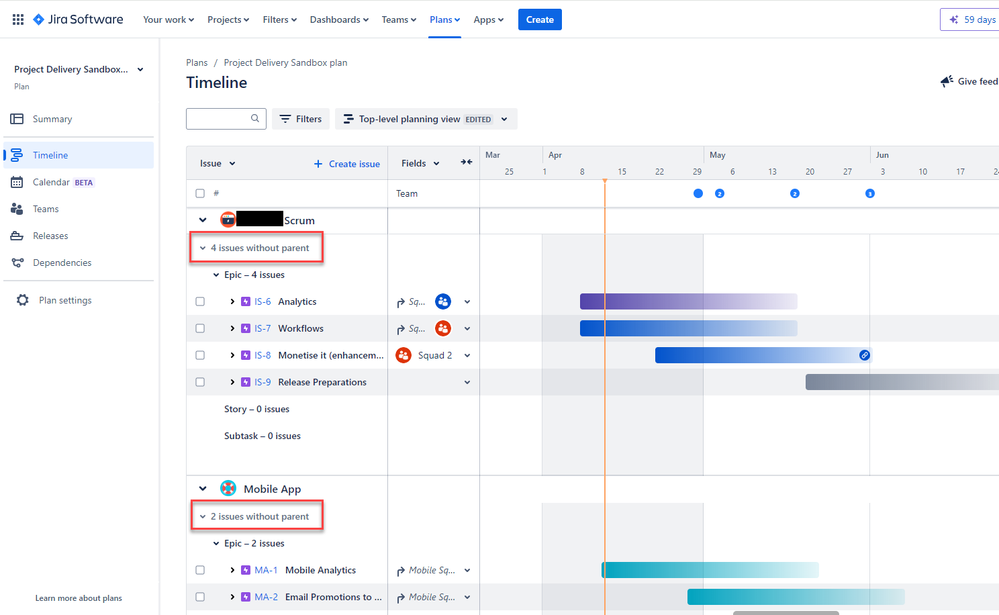Click the red team avatar on IS-7 row
This screenshot has height=615, width=999.
[443, 328]
